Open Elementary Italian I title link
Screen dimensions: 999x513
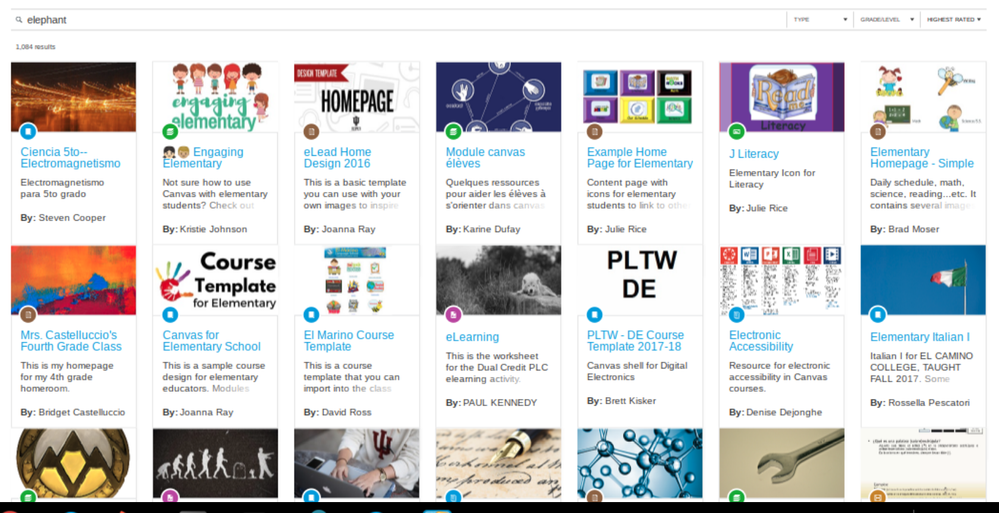point(920,337)
